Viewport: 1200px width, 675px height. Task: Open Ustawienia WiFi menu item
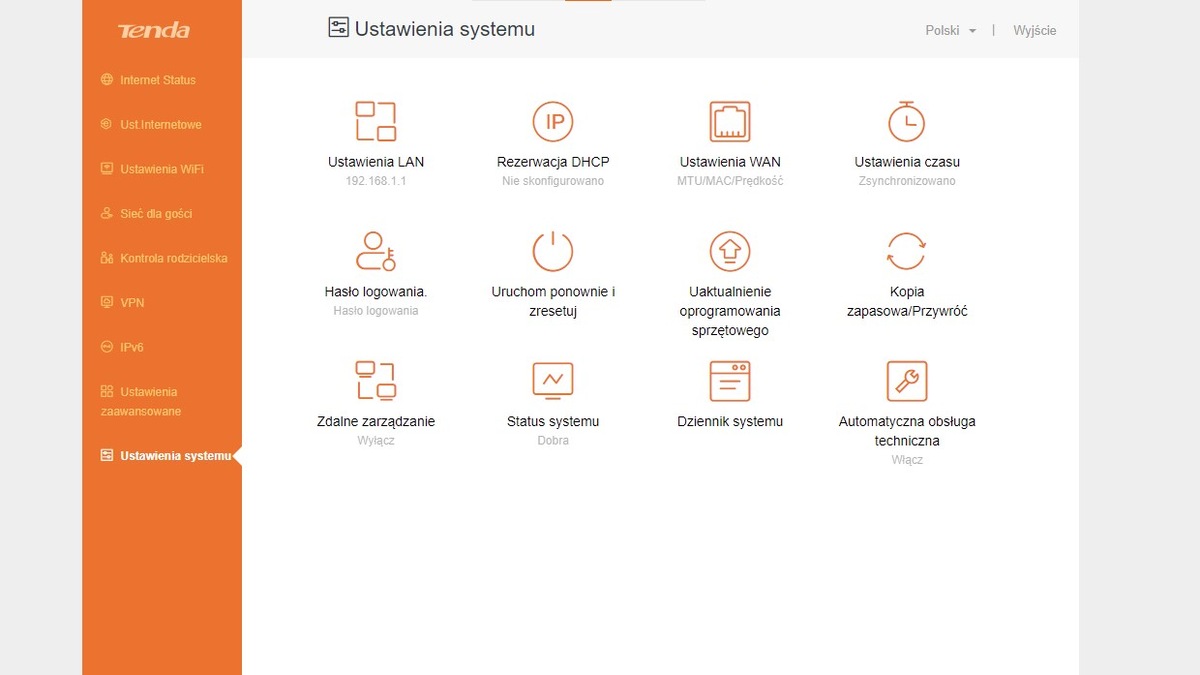click(x=162, y=169)
